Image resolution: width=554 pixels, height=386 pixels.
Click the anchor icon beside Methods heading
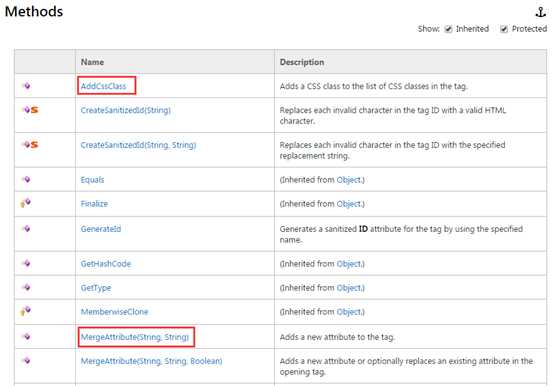541,12
